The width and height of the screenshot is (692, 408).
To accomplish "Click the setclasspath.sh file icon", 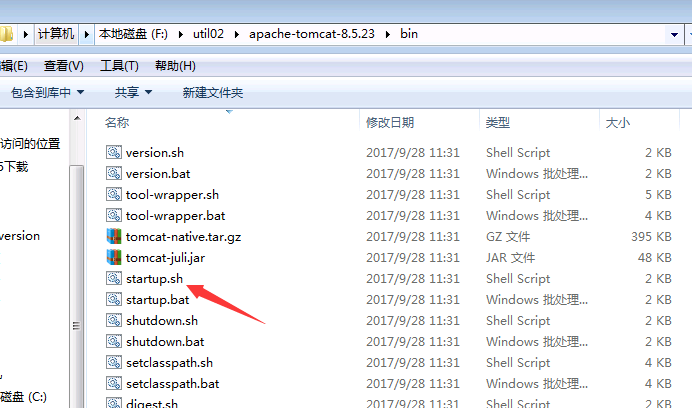I will coord(114,362).
